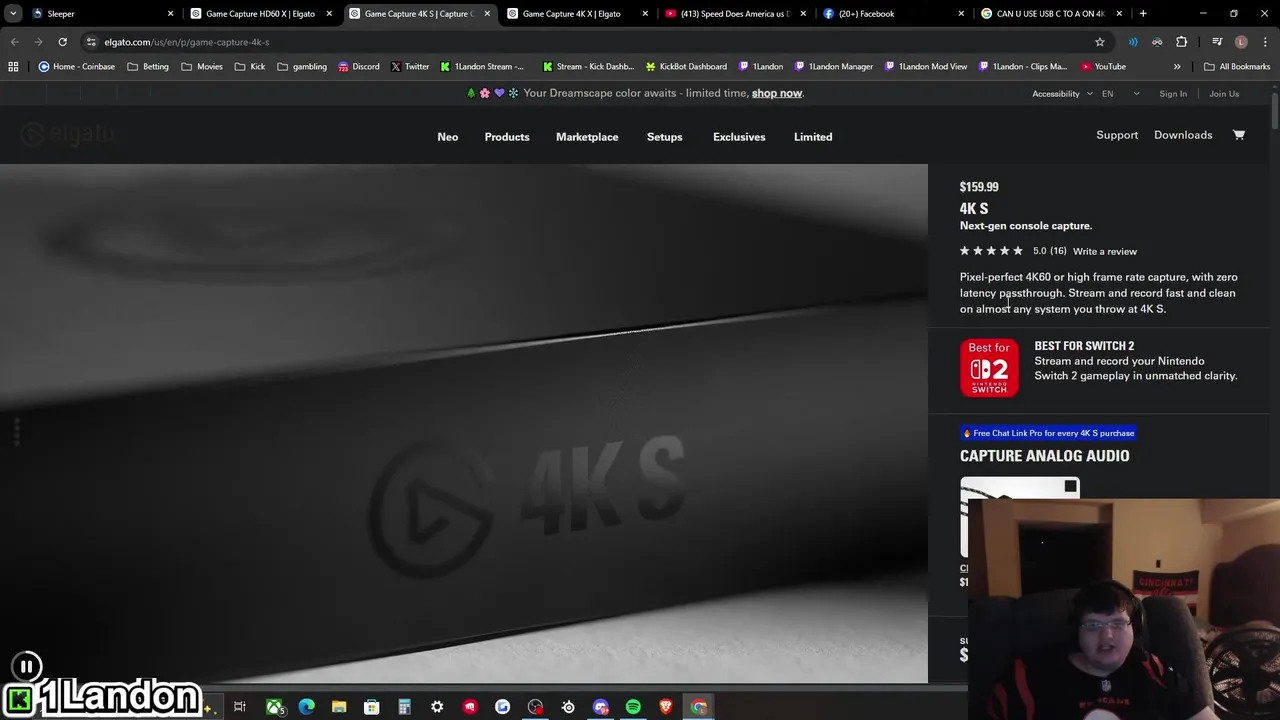Viewport: 1280px width, 720px height.
Task: Show hidden bookmarks with double chevron
Action: click(1177, 67)
